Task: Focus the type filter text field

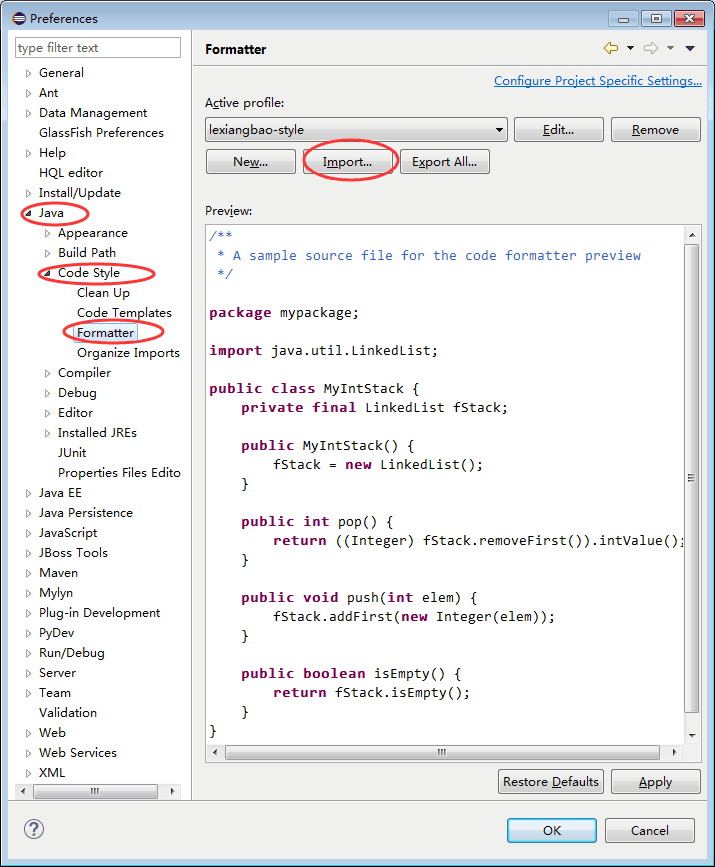Action: tap(98, 48)
